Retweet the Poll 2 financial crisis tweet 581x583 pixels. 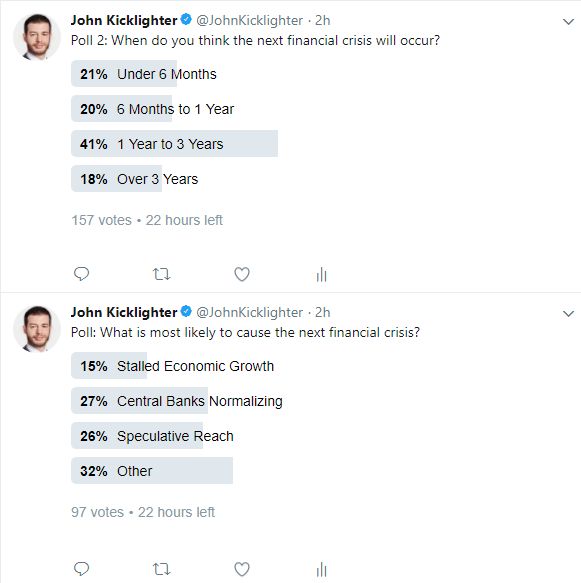[x=161, y=274]
